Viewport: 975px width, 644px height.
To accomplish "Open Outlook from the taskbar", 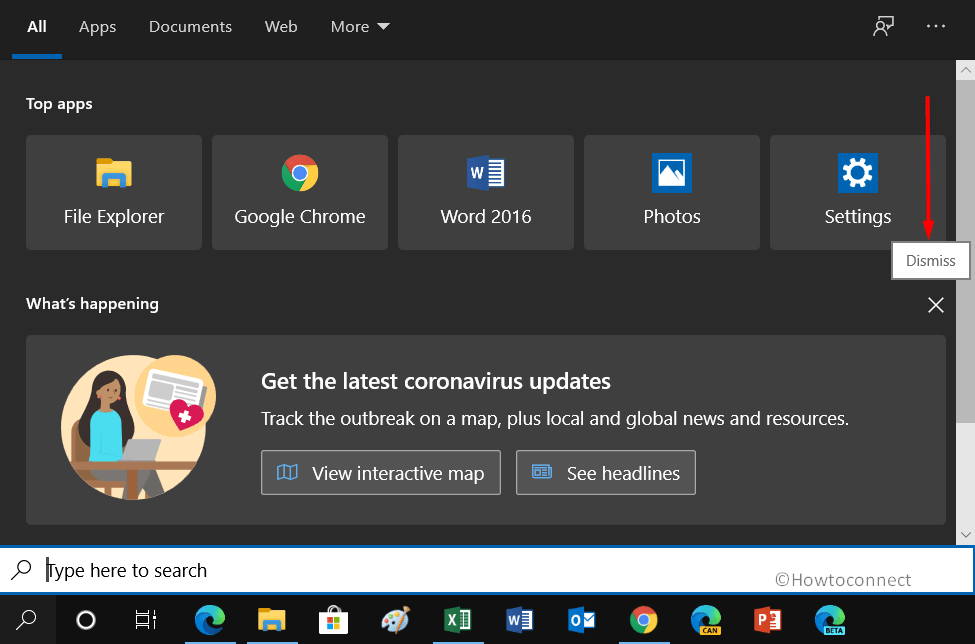I will [x=581, y=620].
